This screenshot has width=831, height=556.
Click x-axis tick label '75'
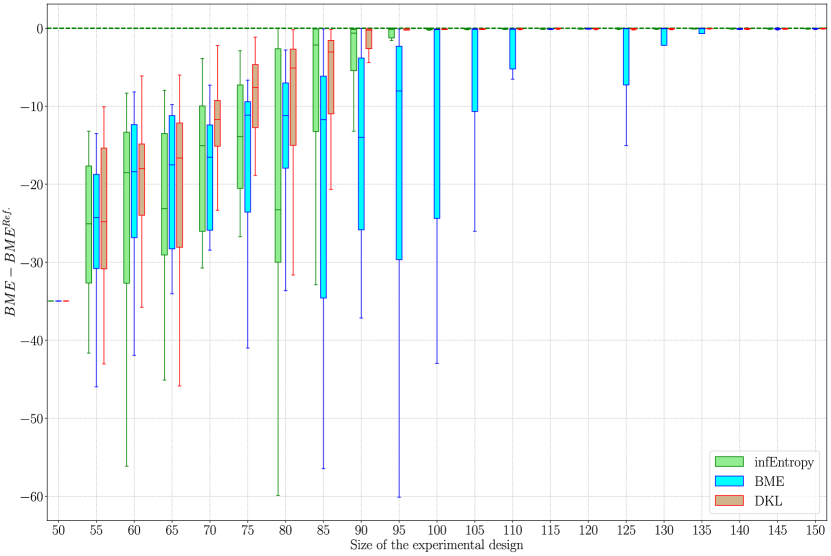click(247, 531)
